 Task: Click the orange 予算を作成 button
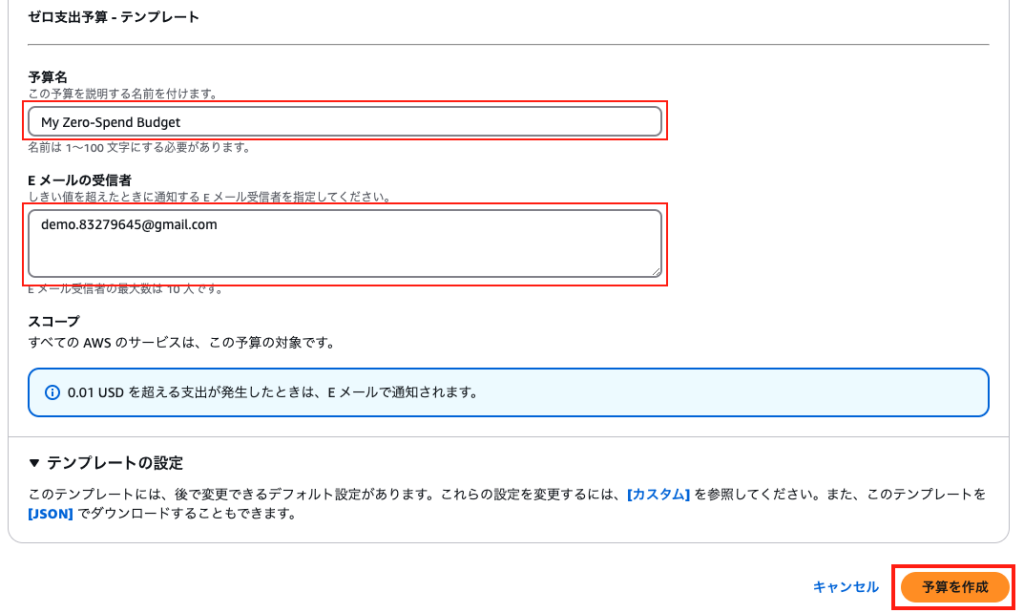[955, 587]
